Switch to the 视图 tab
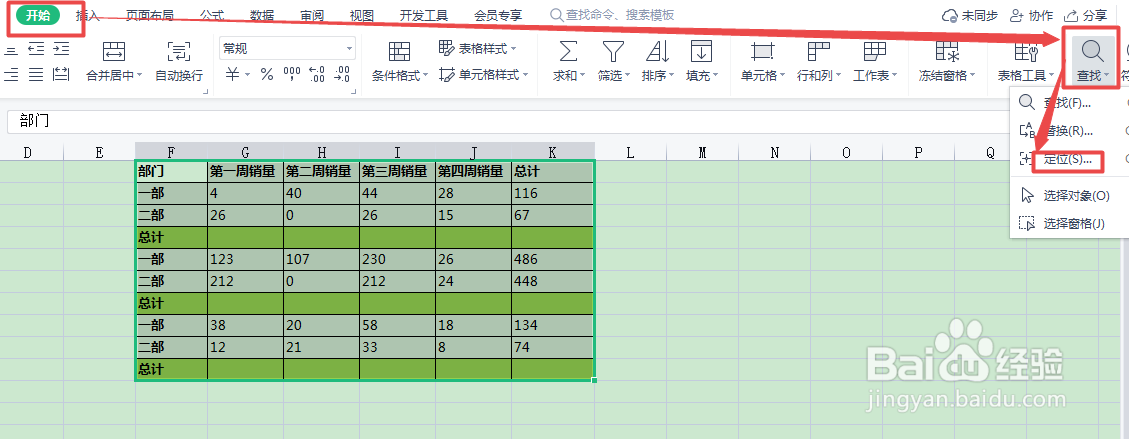The image size is (1129, 439). click(x=361, y=15)
